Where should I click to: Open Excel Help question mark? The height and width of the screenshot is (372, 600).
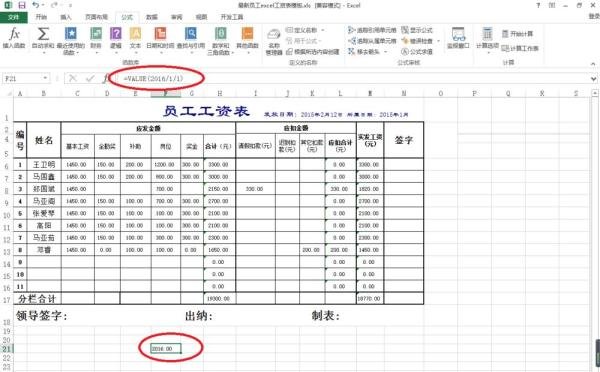(x=538, y=5)
